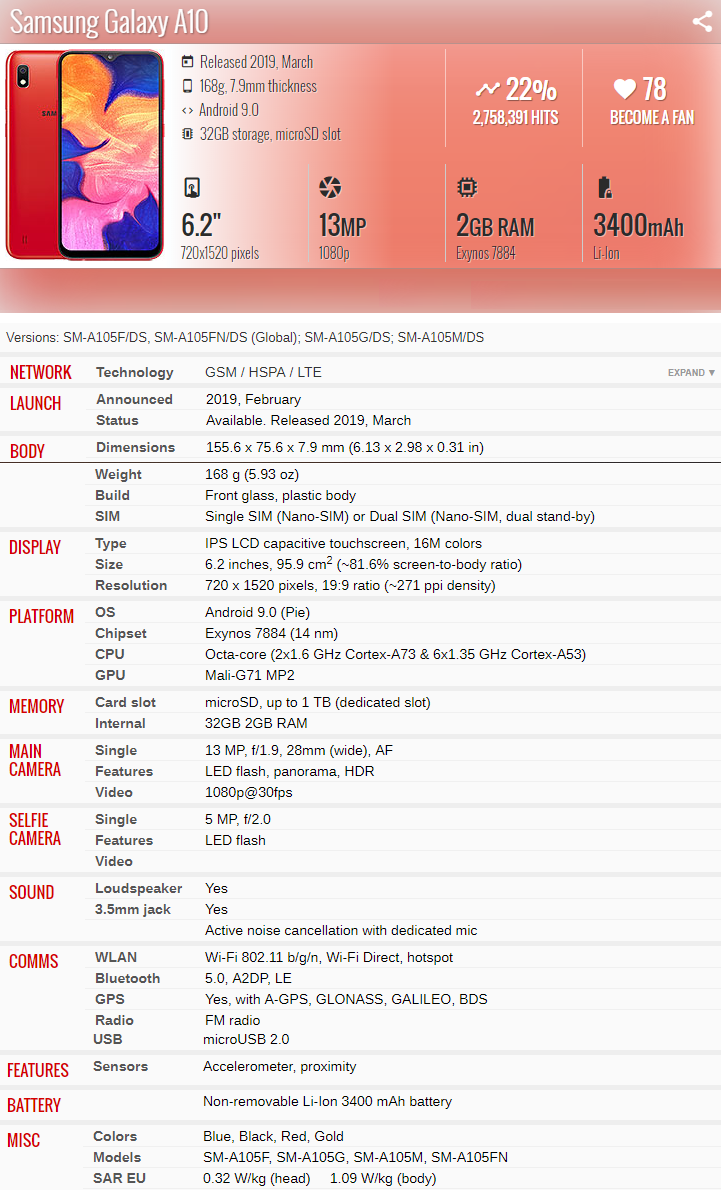Click the Technology spec label
Viewport: 721px width, 1198px height.
134,372
